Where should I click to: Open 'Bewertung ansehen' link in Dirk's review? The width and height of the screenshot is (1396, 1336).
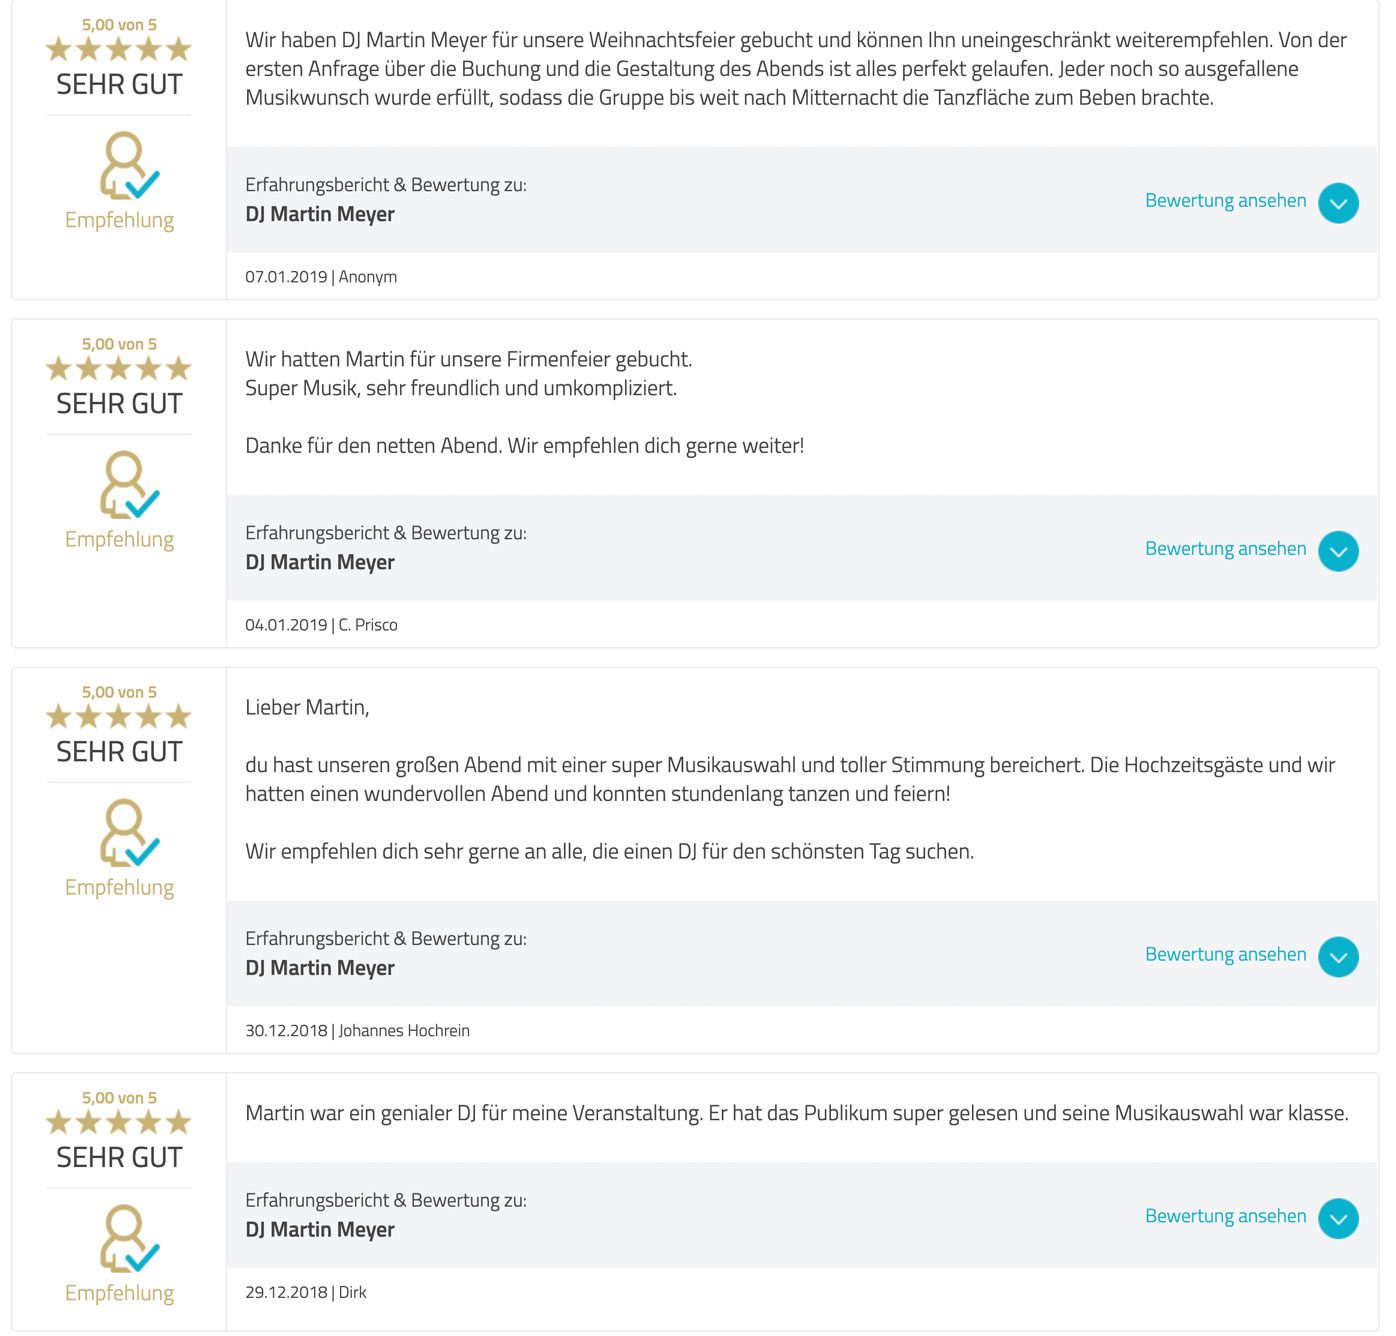pyautogui.click(x=1225, y=1216)
